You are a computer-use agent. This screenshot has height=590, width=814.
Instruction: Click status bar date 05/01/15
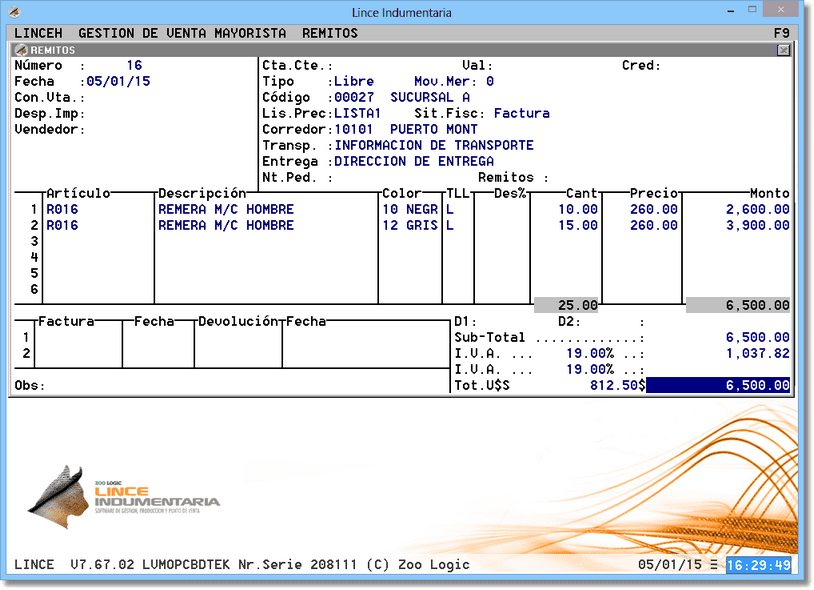(x=670, y=565)
